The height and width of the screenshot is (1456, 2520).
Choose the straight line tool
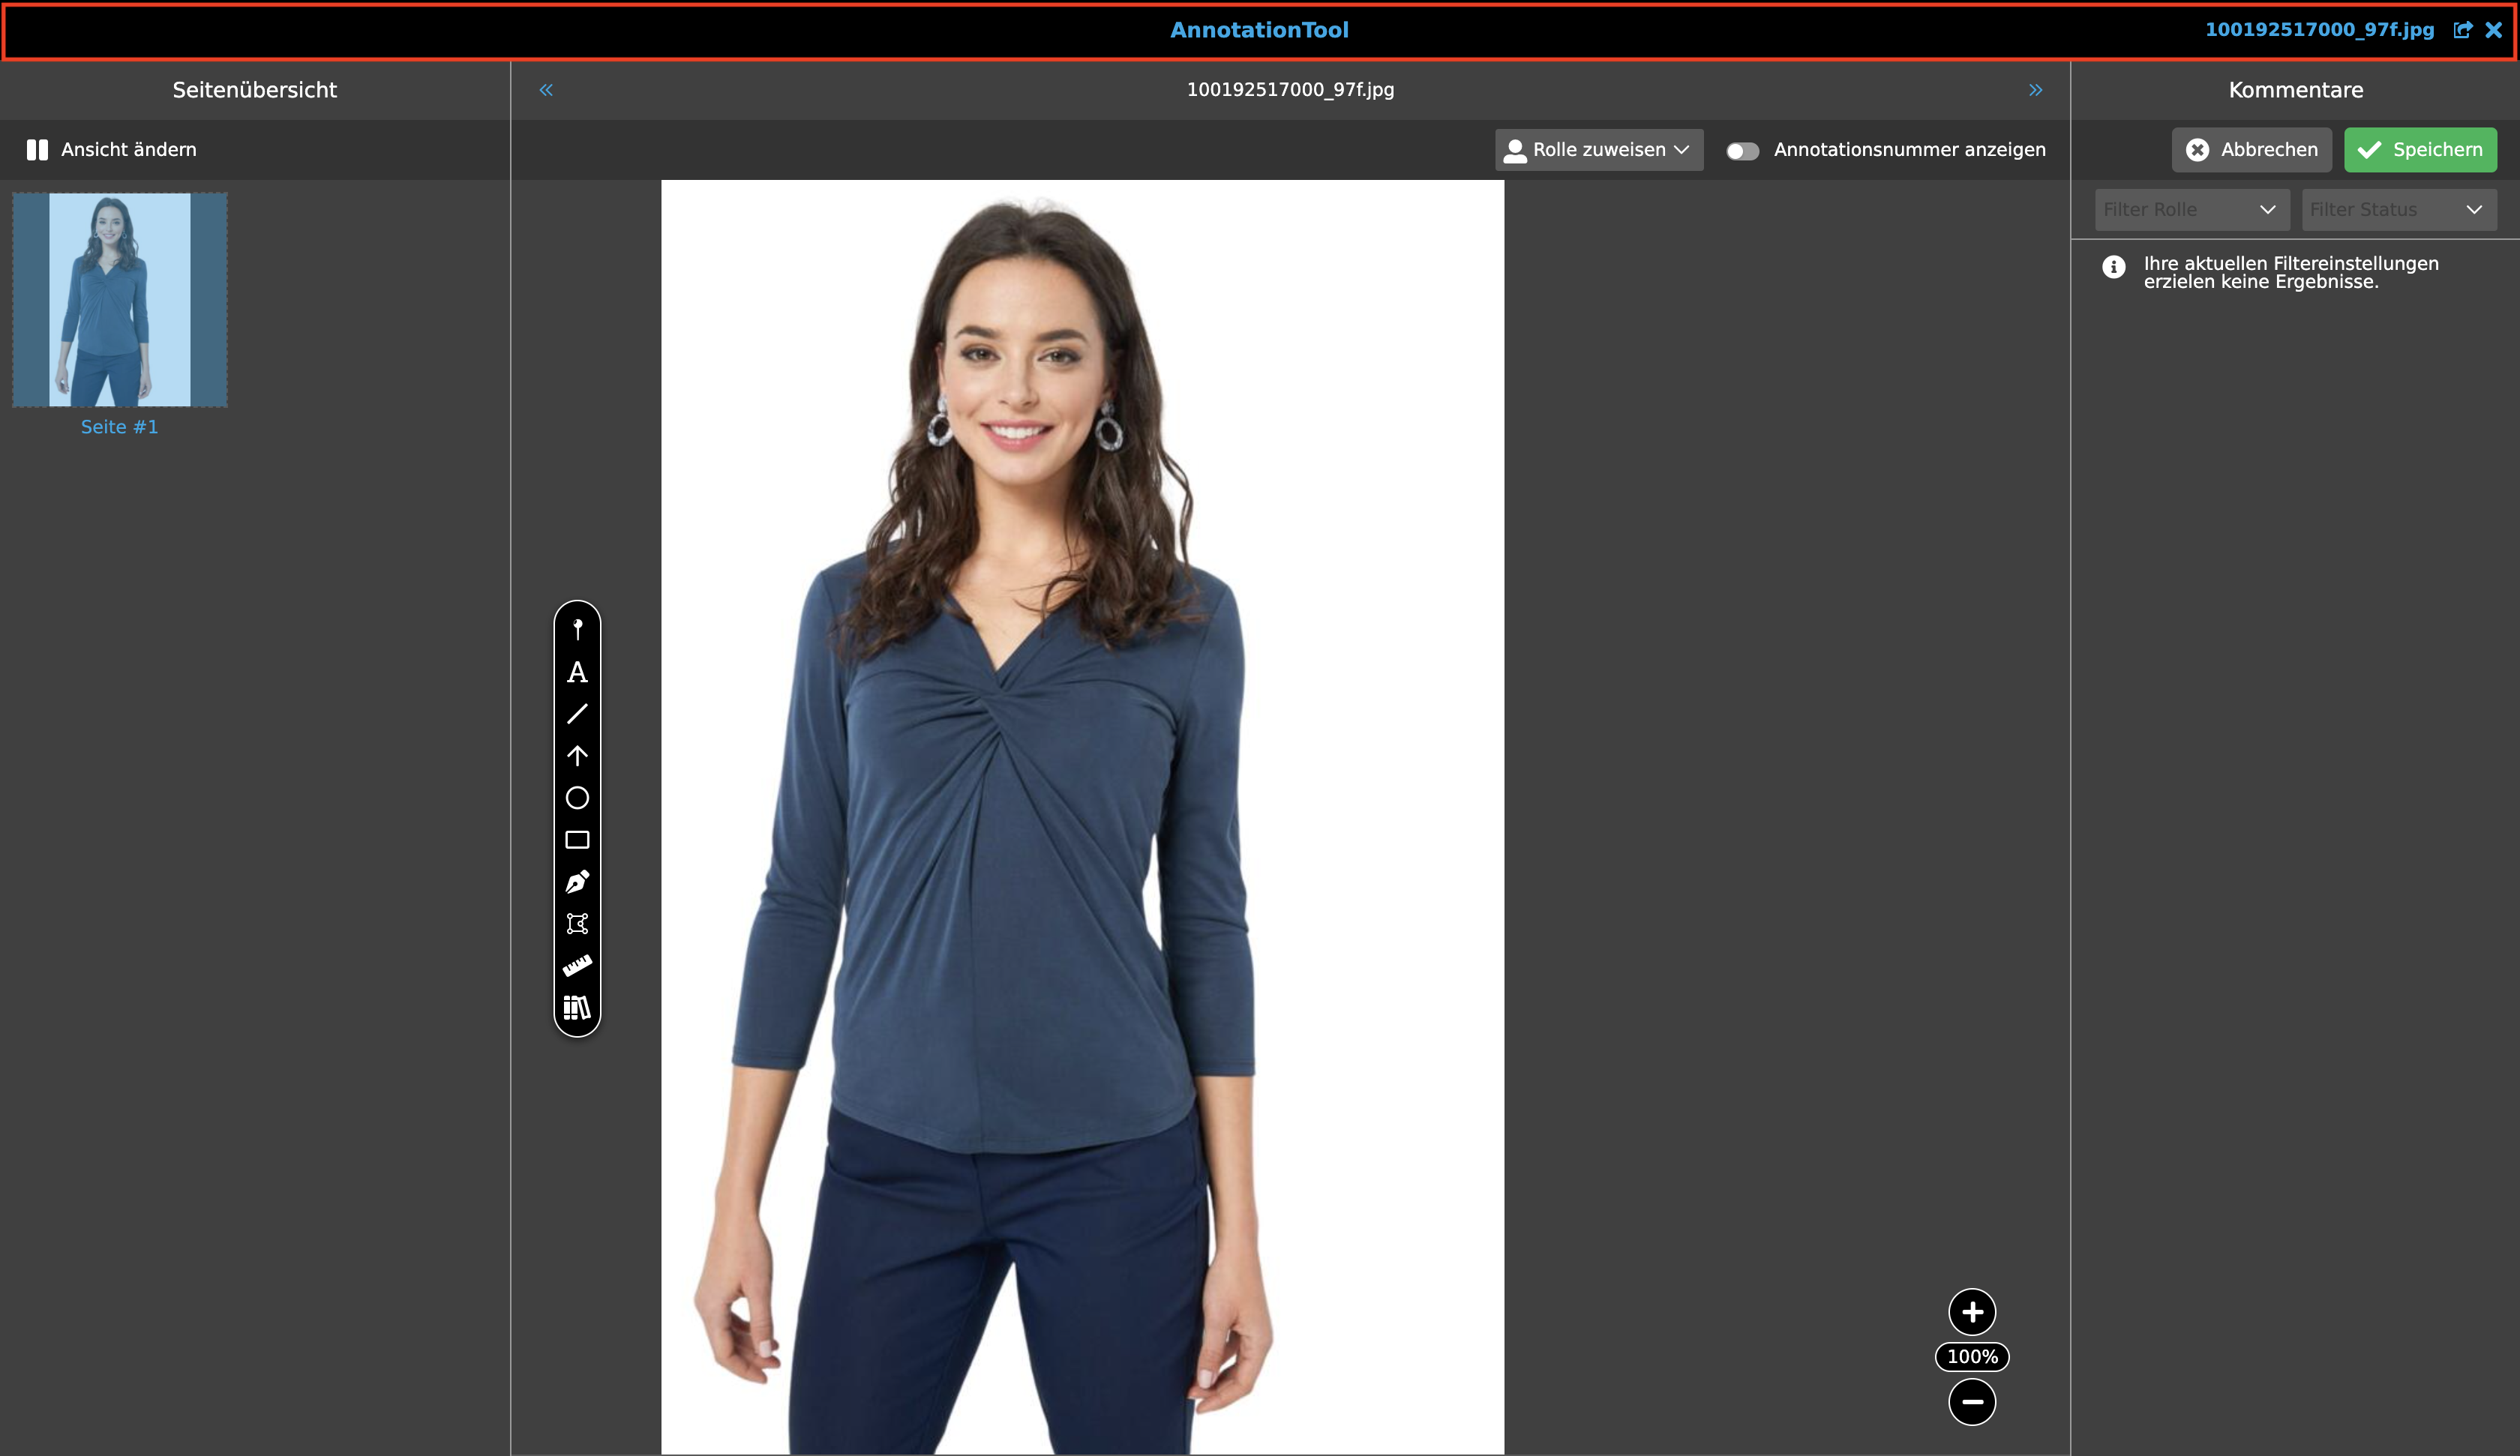(577, 714)
